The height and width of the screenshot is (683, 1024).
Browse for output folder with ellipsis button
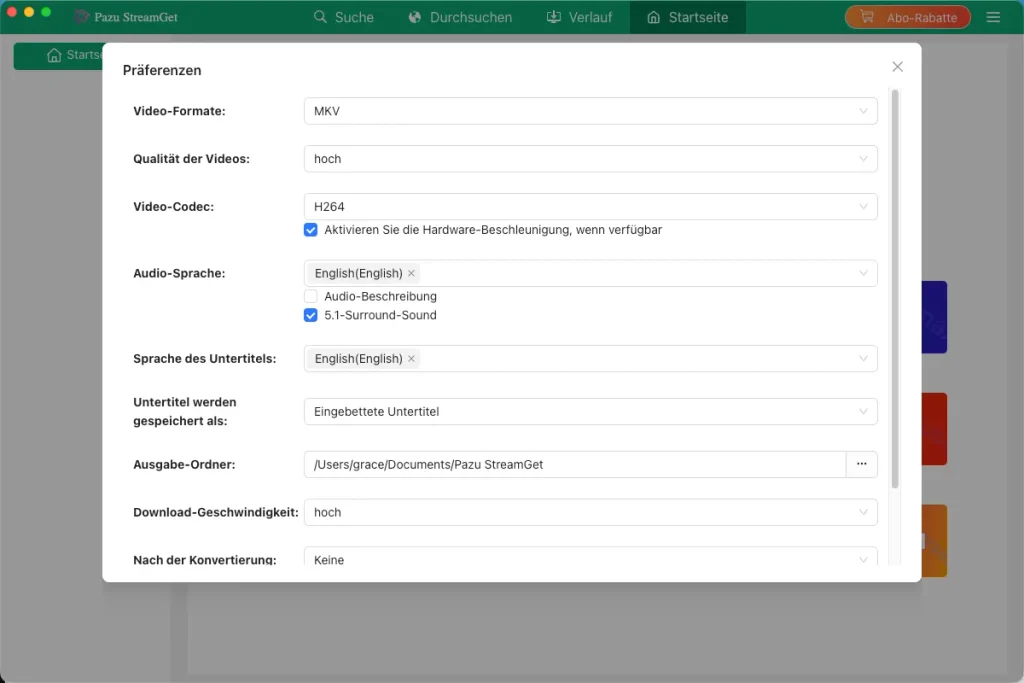861,464
